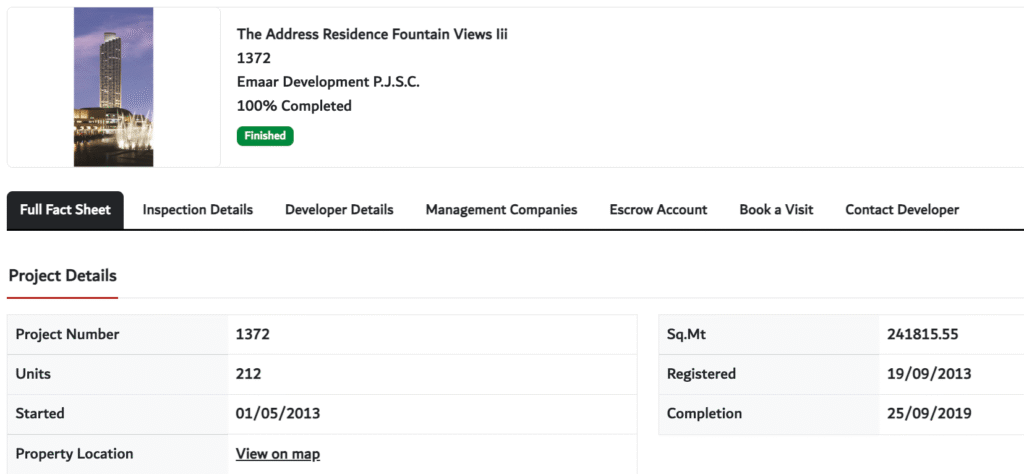This screenshot has width=1024, height=474.
Task: Click the tower project thumbnail image
Action: point(114,87)
